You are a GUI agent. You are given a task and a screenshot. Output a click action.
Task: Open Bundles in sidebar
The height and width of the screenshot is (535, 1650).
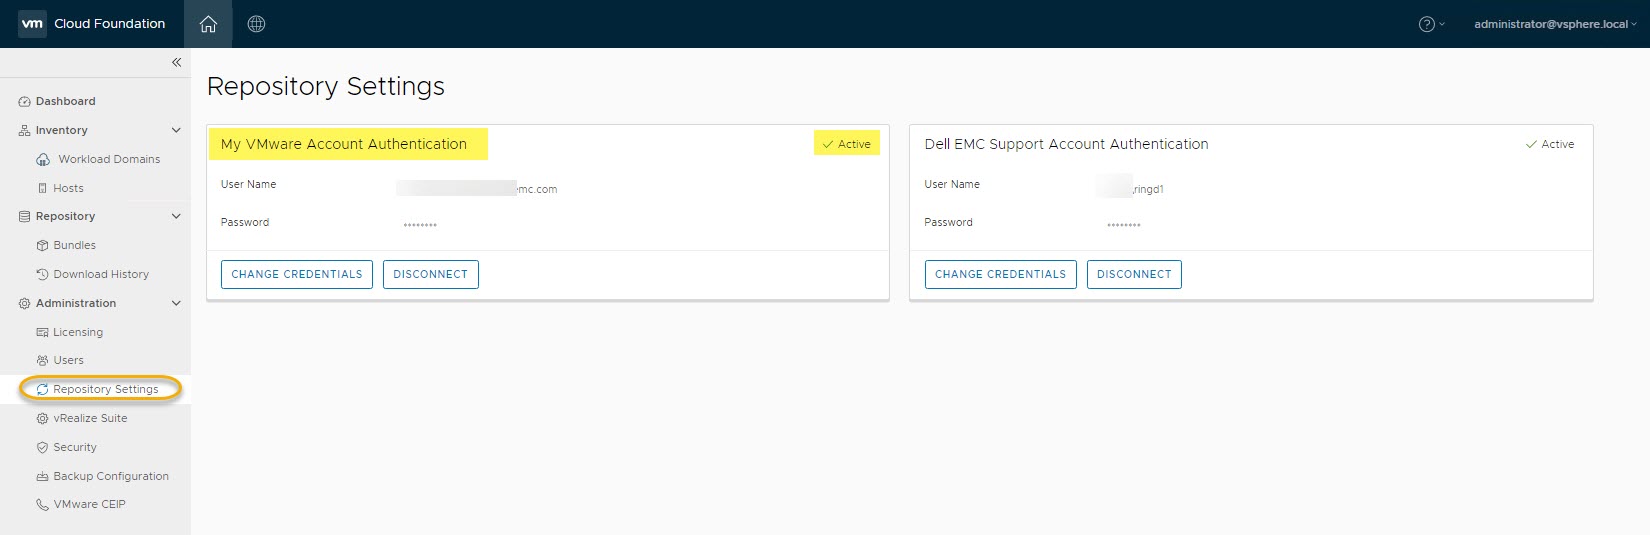pyautogui.click(x=75, y=245)
